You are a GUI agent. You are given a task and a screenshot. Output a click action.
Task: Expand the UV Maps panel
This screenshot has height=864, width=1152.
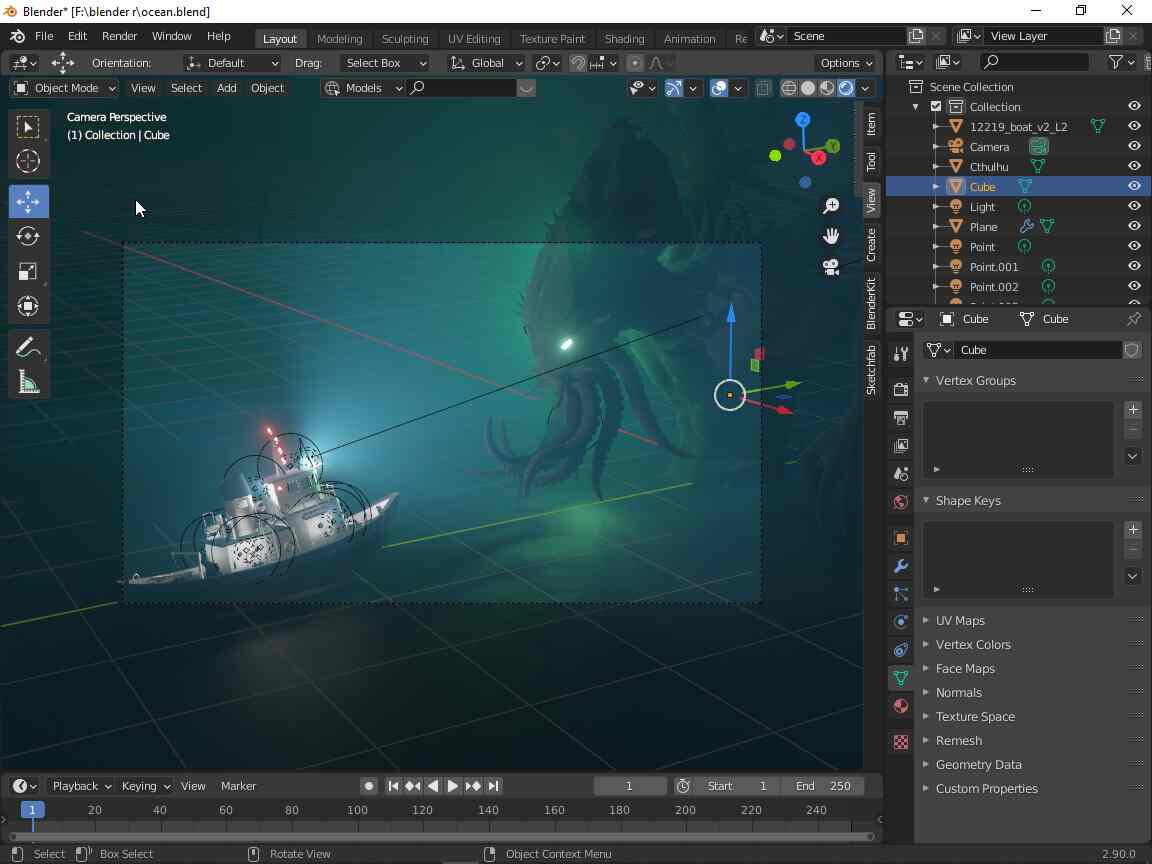pyautogui.click(x=960, y=620)
